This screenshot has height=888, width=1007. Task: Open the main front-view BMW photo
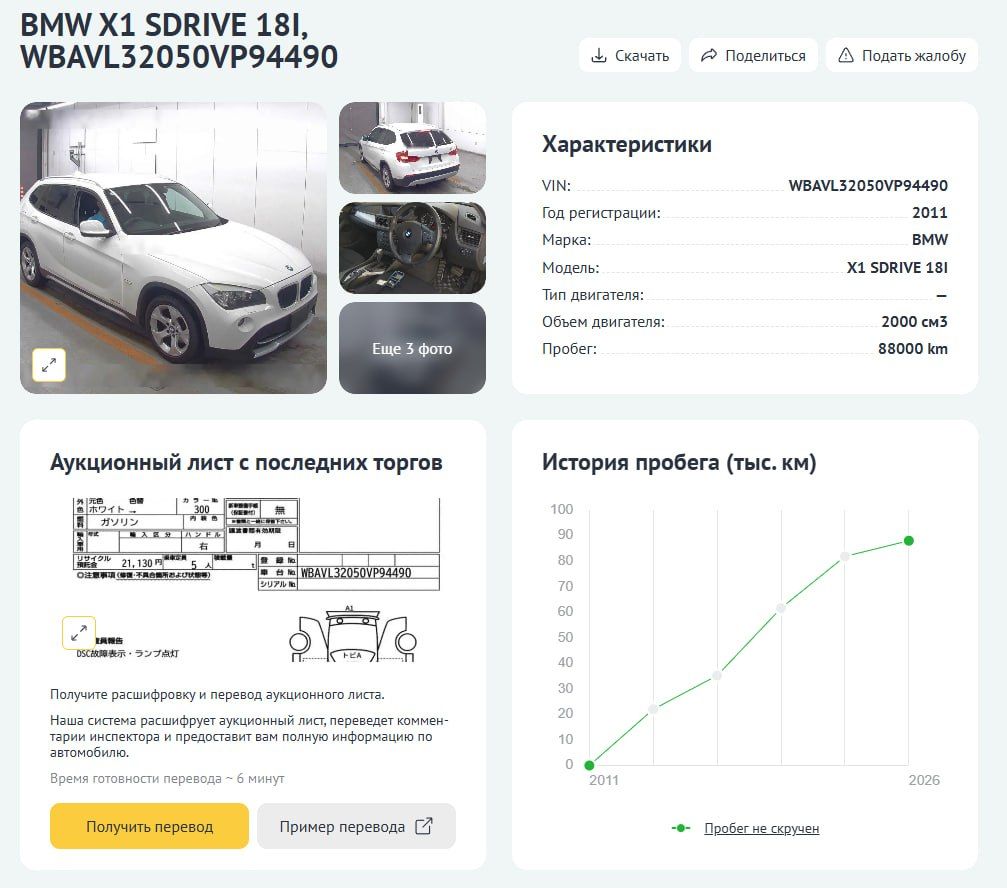pos(173,248)
